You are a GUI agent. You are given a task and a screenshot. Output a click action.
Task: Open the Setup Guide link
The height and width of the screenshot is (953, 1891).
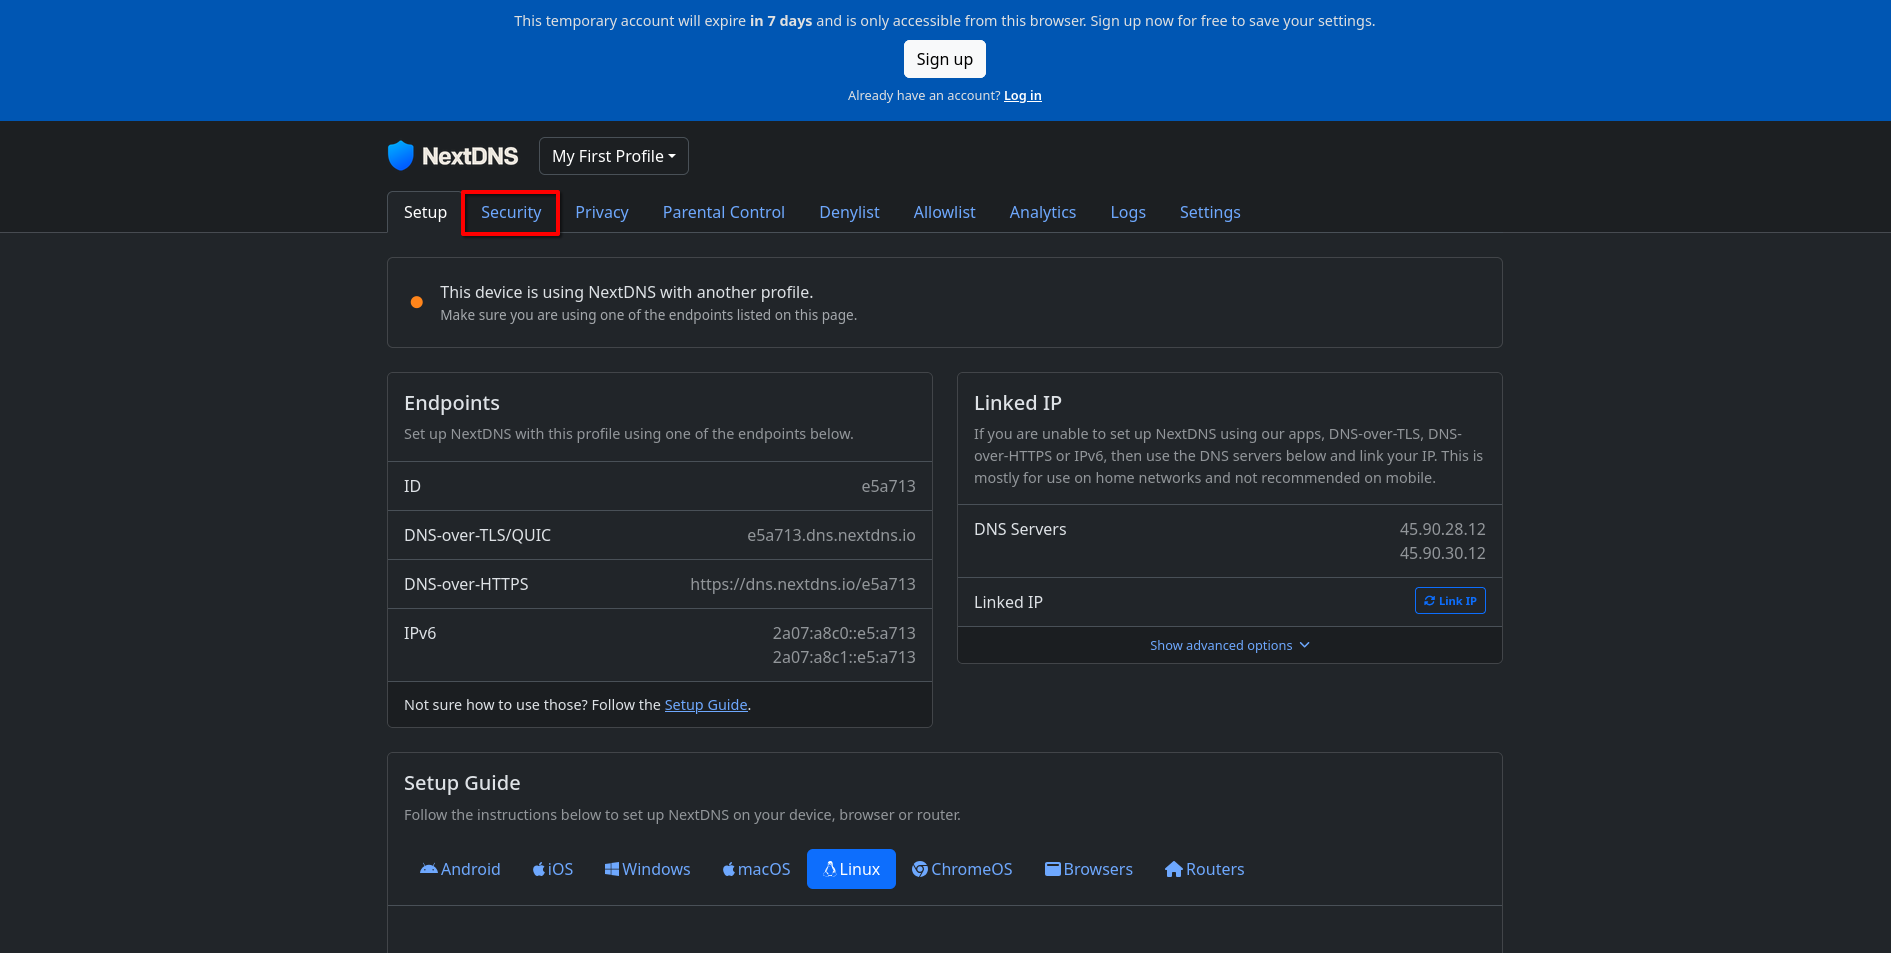706,705
